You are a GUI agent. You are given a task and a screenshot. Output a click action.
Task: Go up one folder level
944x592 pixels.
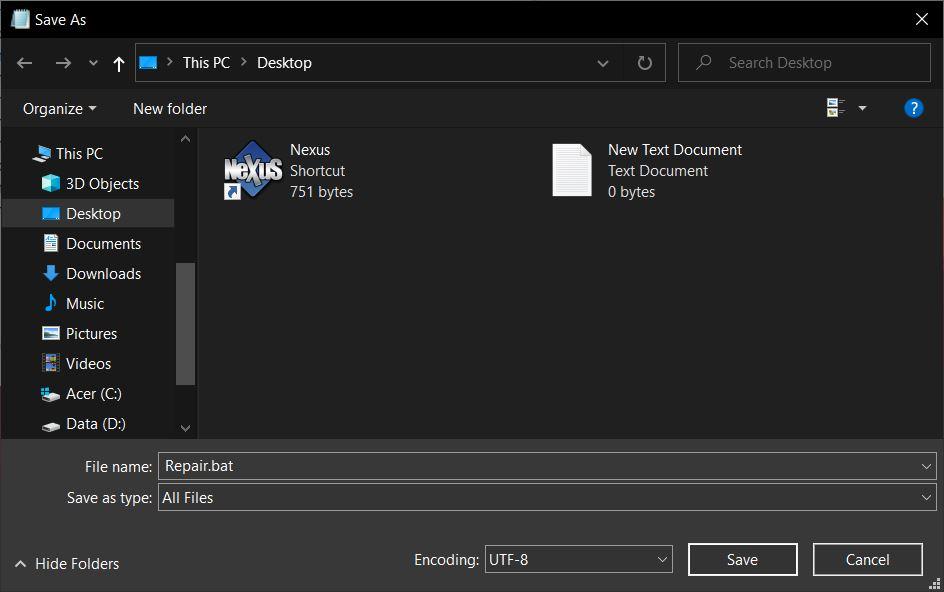(119, 63)
